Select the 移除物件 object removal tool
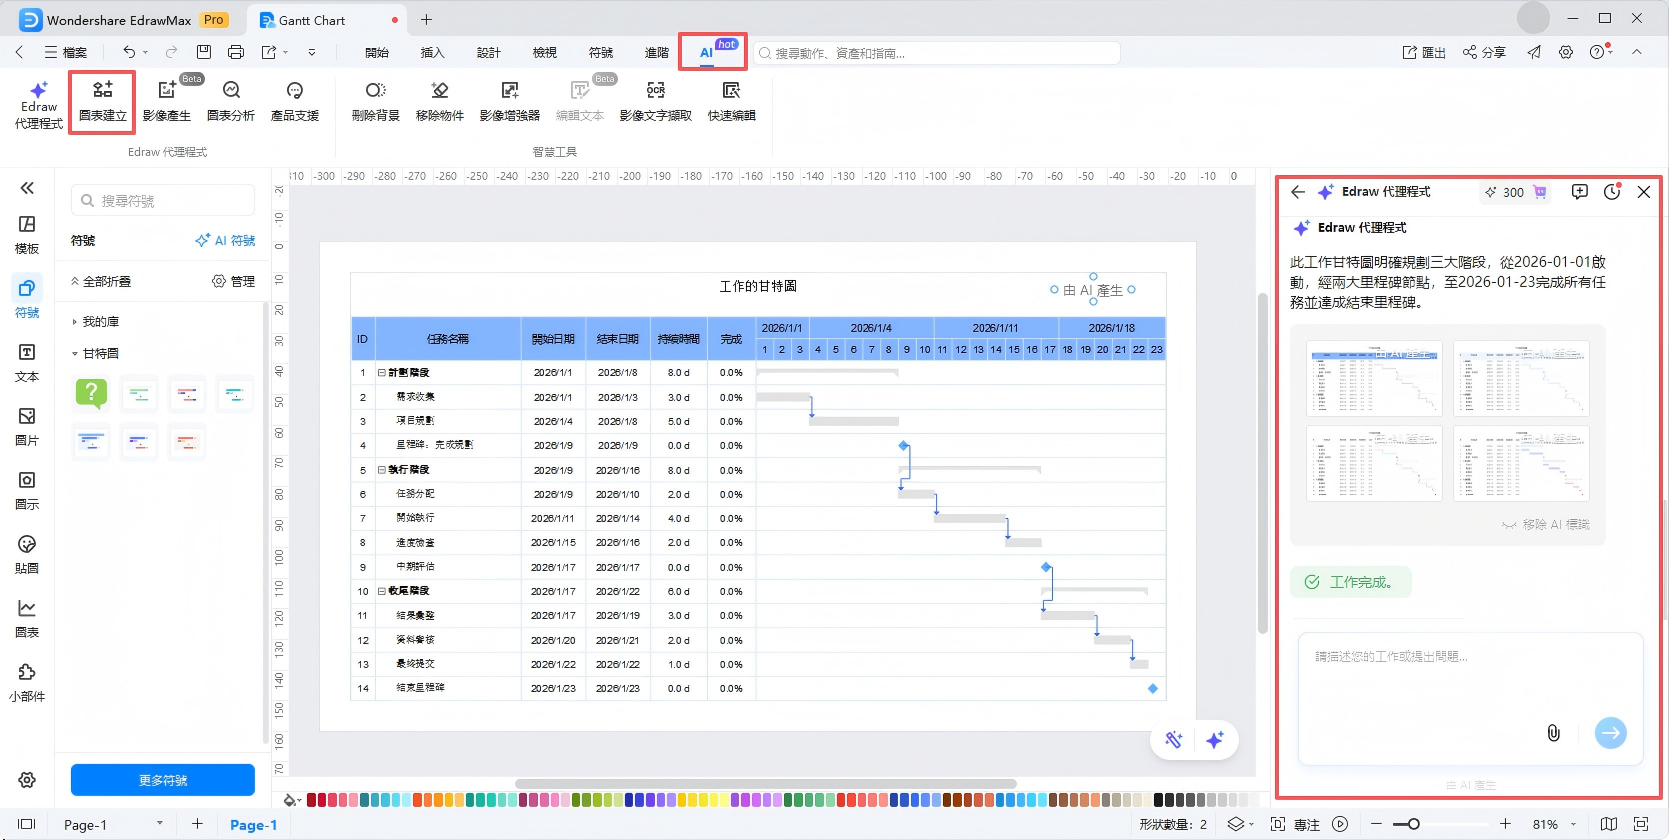1669x840 pixels. pyautogui.click(x=440, y=102)
